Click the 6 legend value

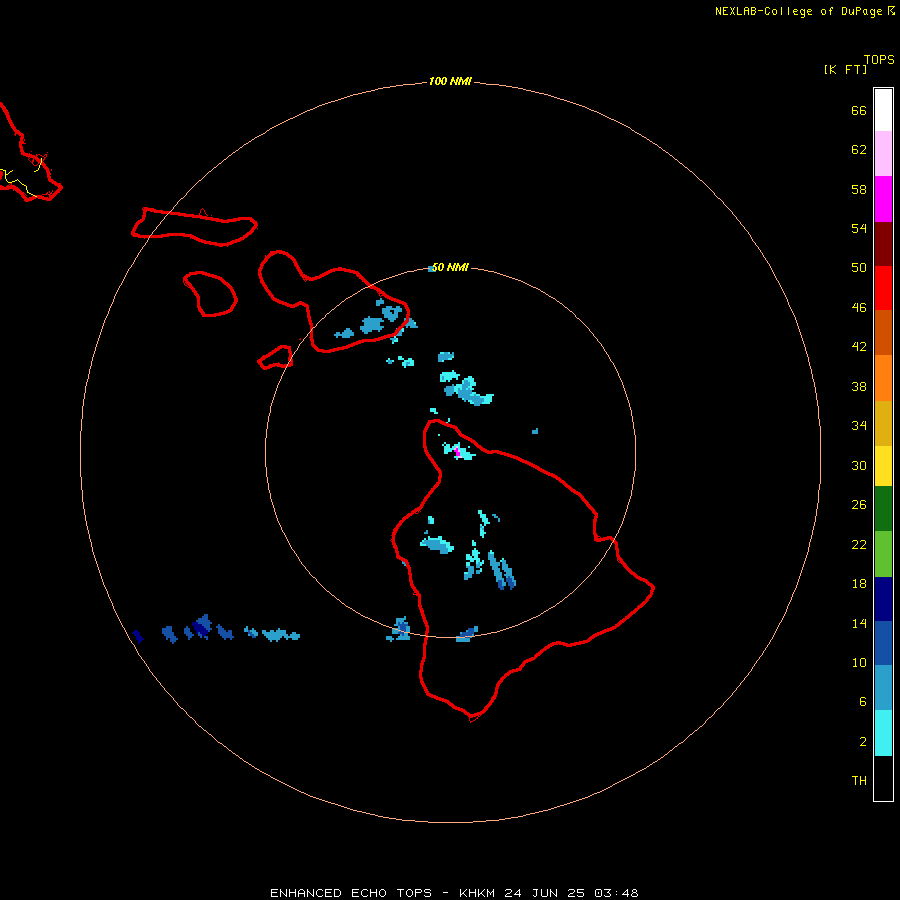click(x=862, y=701)
